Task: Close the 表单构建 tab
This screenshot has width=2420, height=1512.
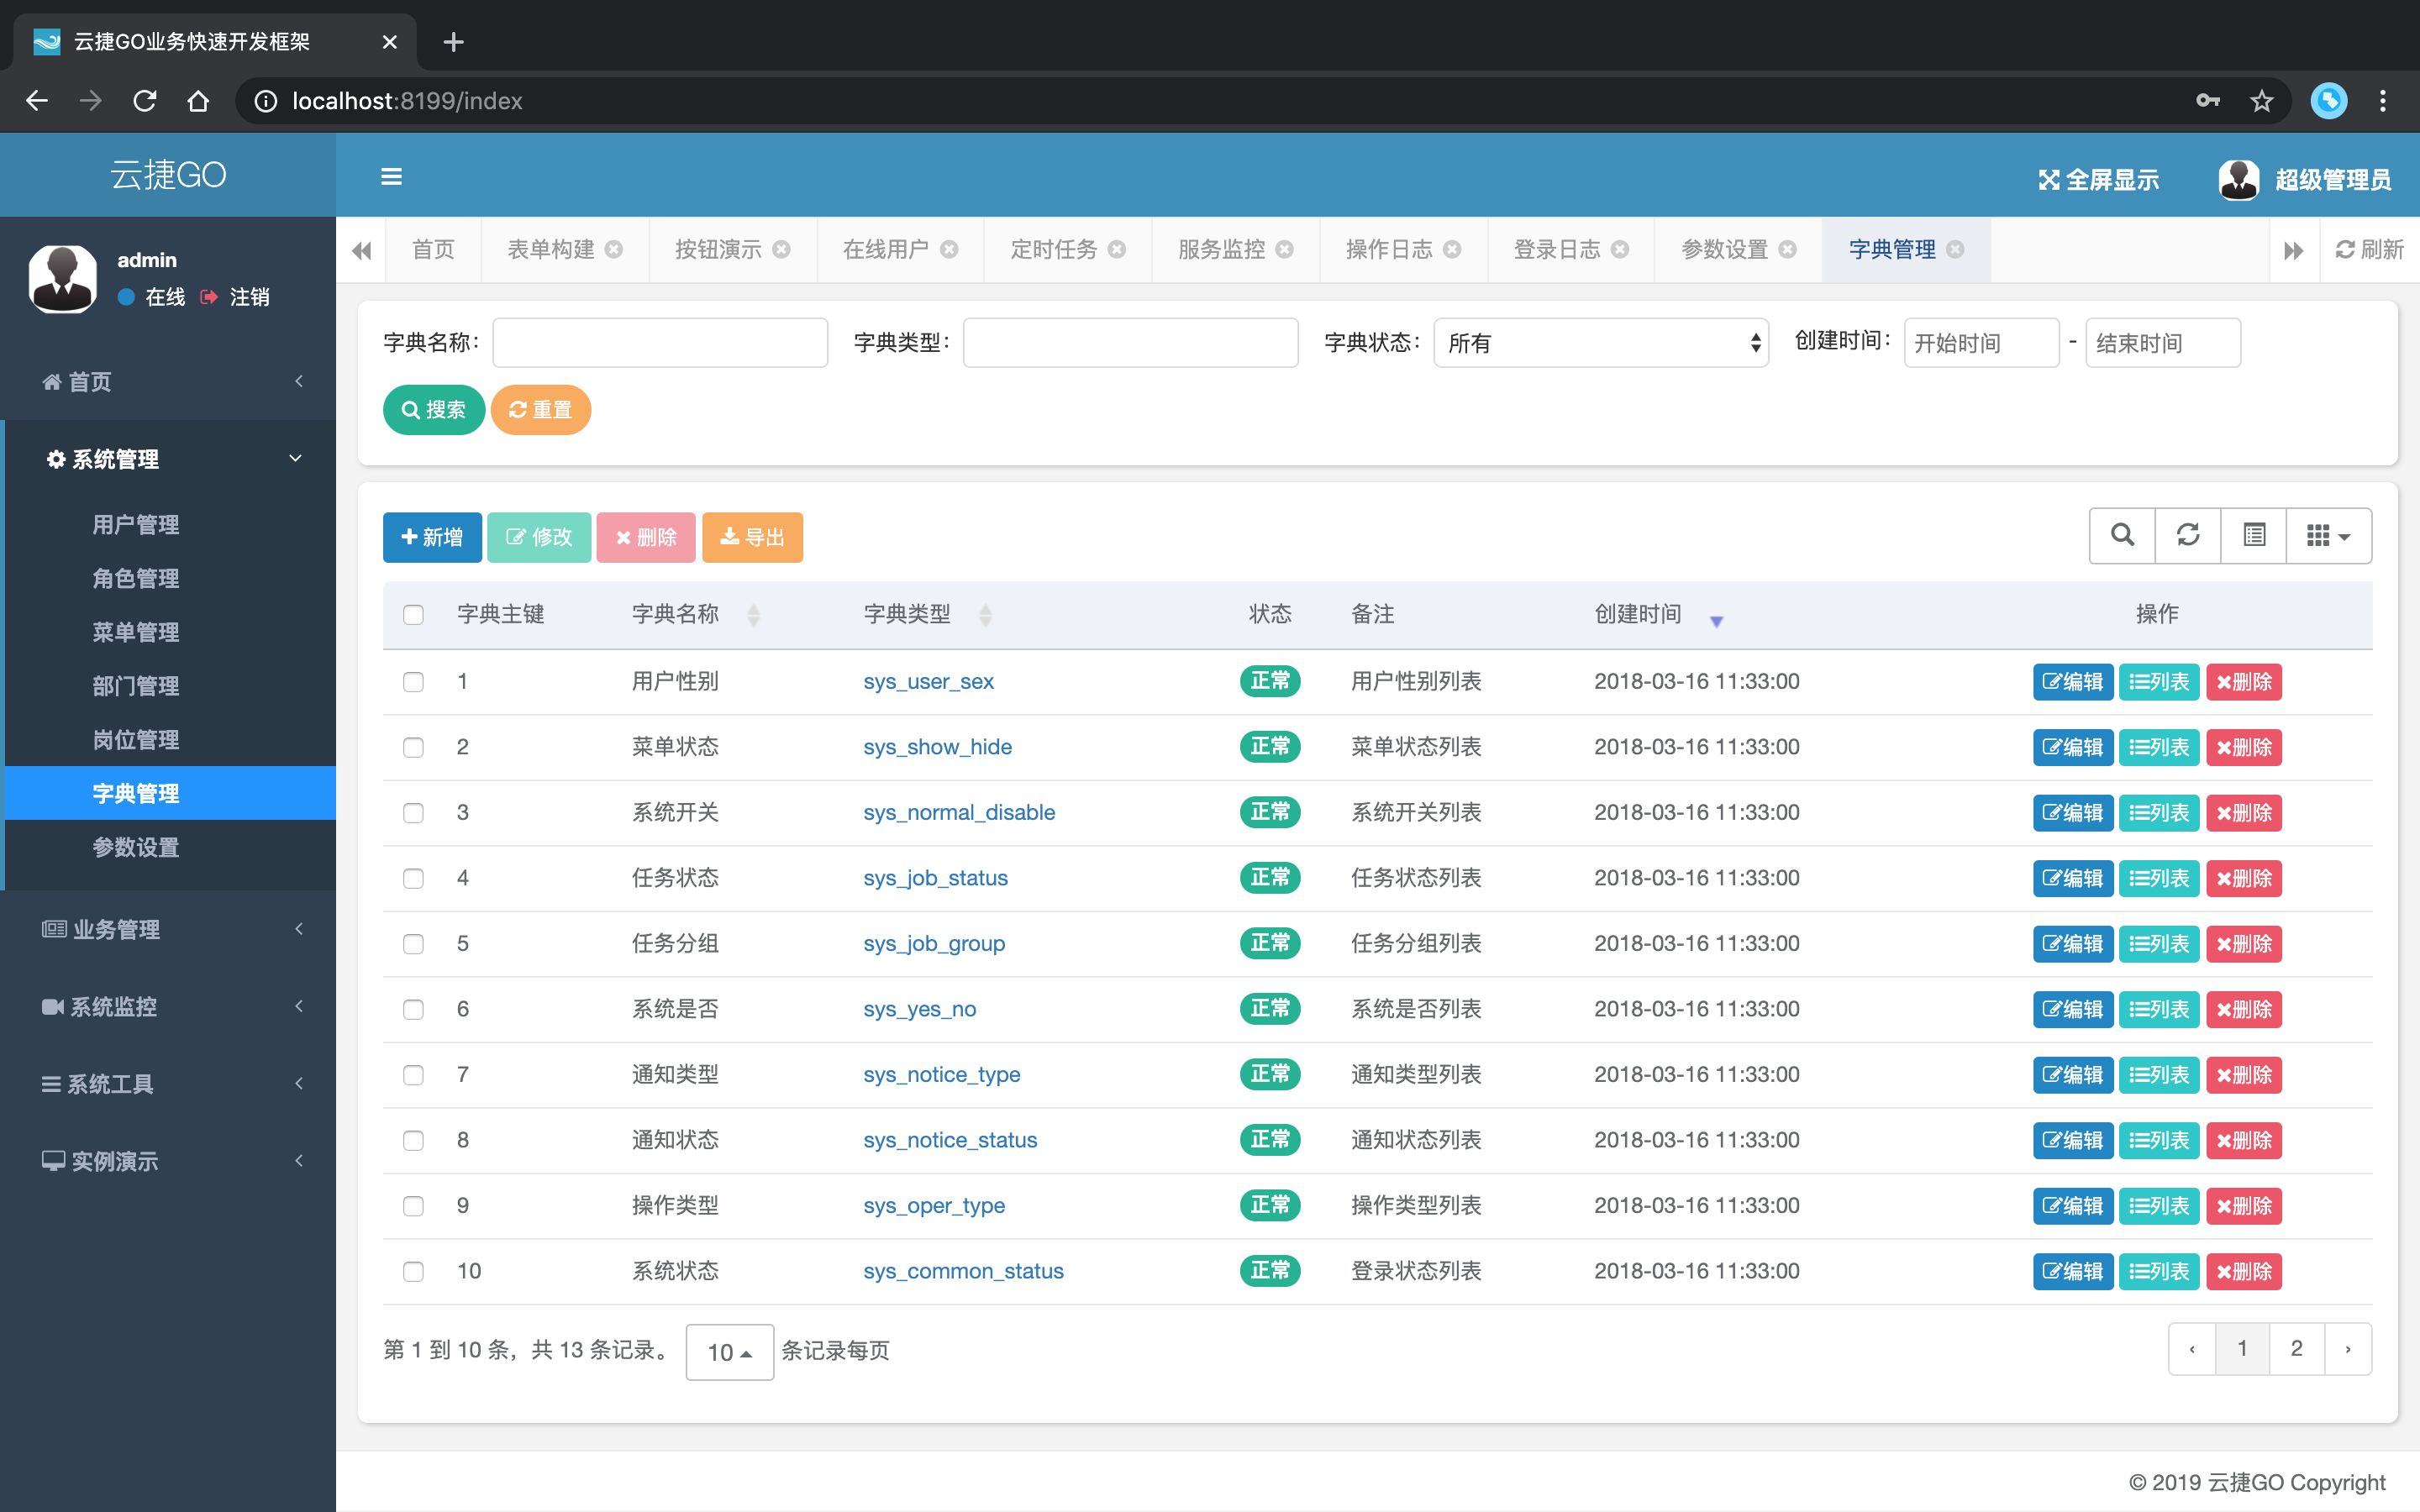Action: point(614,250)
